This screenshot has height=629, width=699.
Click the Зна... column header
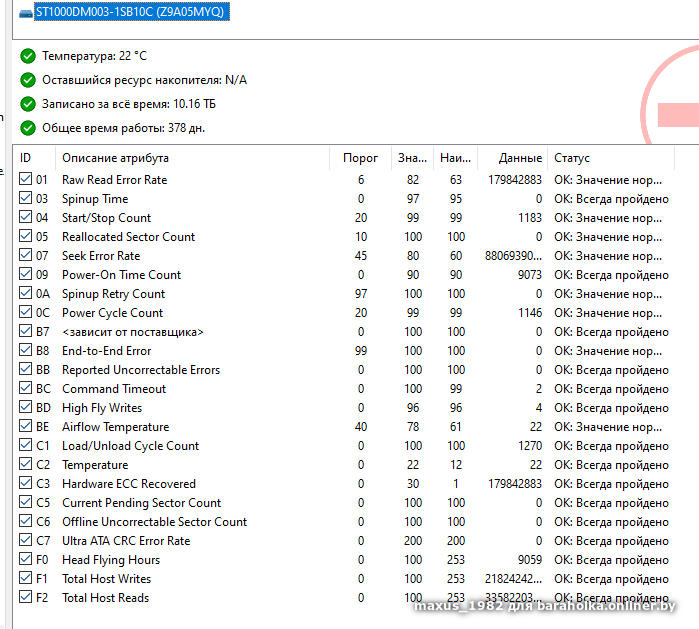click(x=412, y=158)
